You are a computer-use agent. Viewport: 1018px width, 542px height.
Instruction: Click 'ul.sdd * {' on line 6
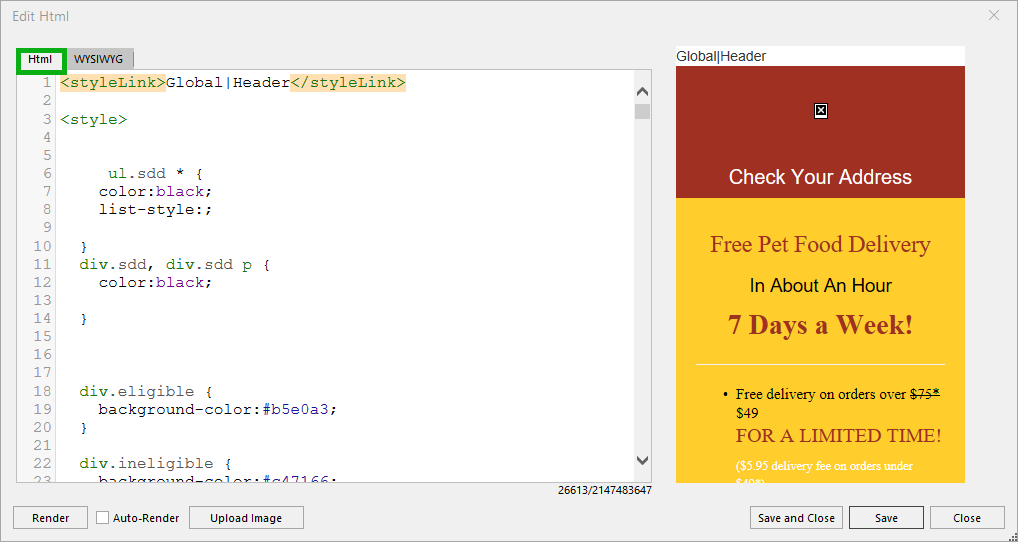155,174
